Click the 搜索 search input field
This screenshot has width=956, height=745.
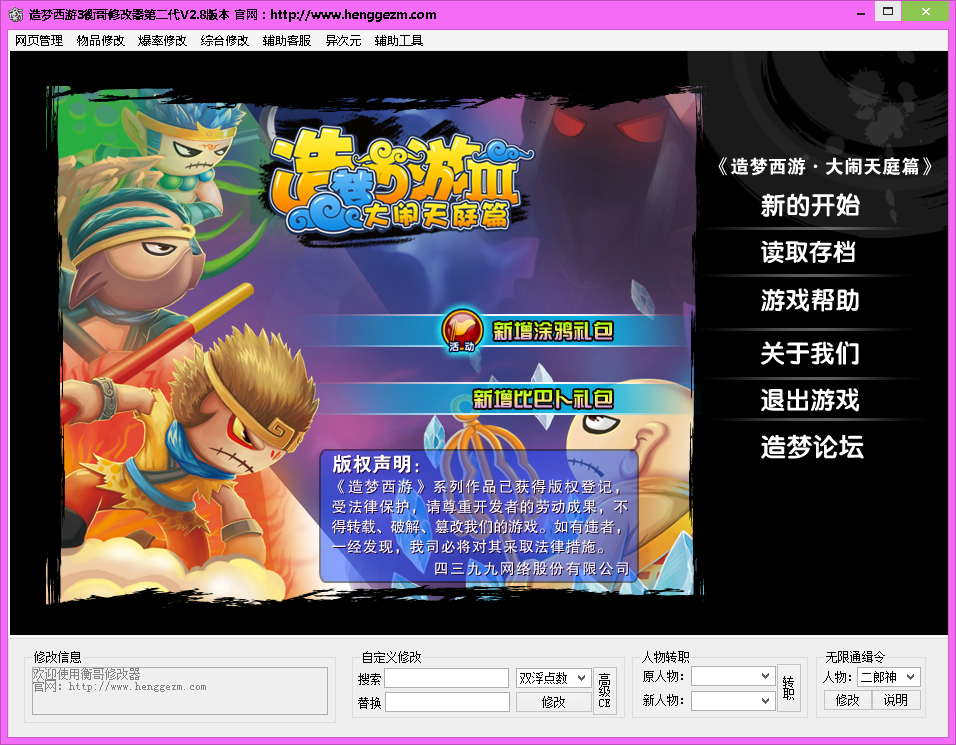click(447, 678)
